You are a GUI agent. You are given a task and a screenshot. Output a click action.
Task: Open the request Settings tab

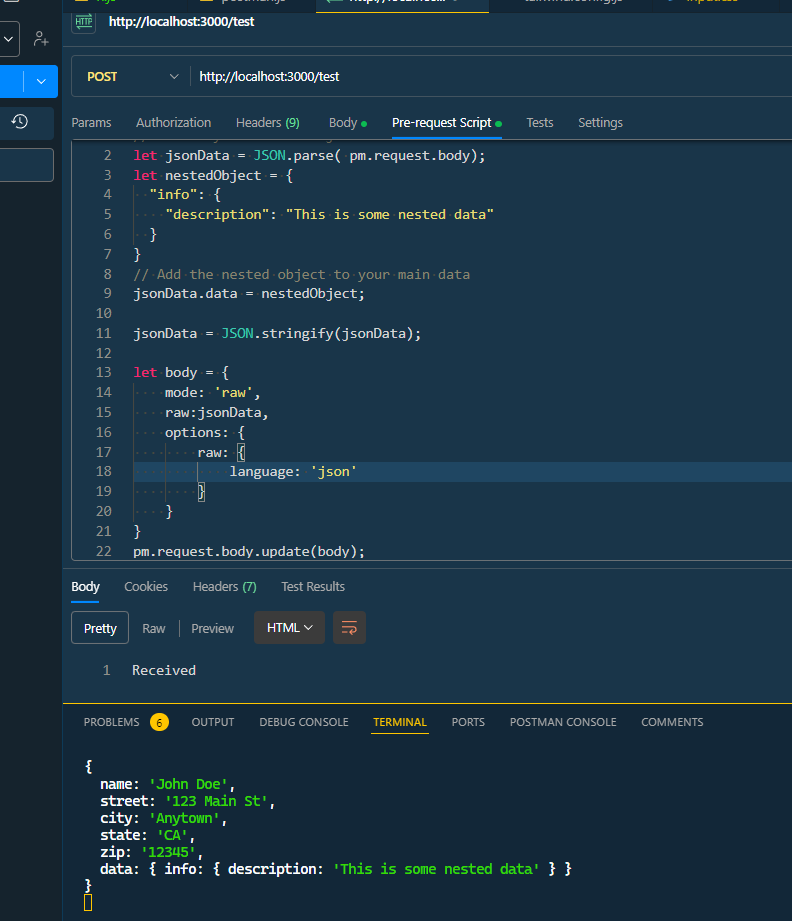pyautogui.click(x=600, y=123)
